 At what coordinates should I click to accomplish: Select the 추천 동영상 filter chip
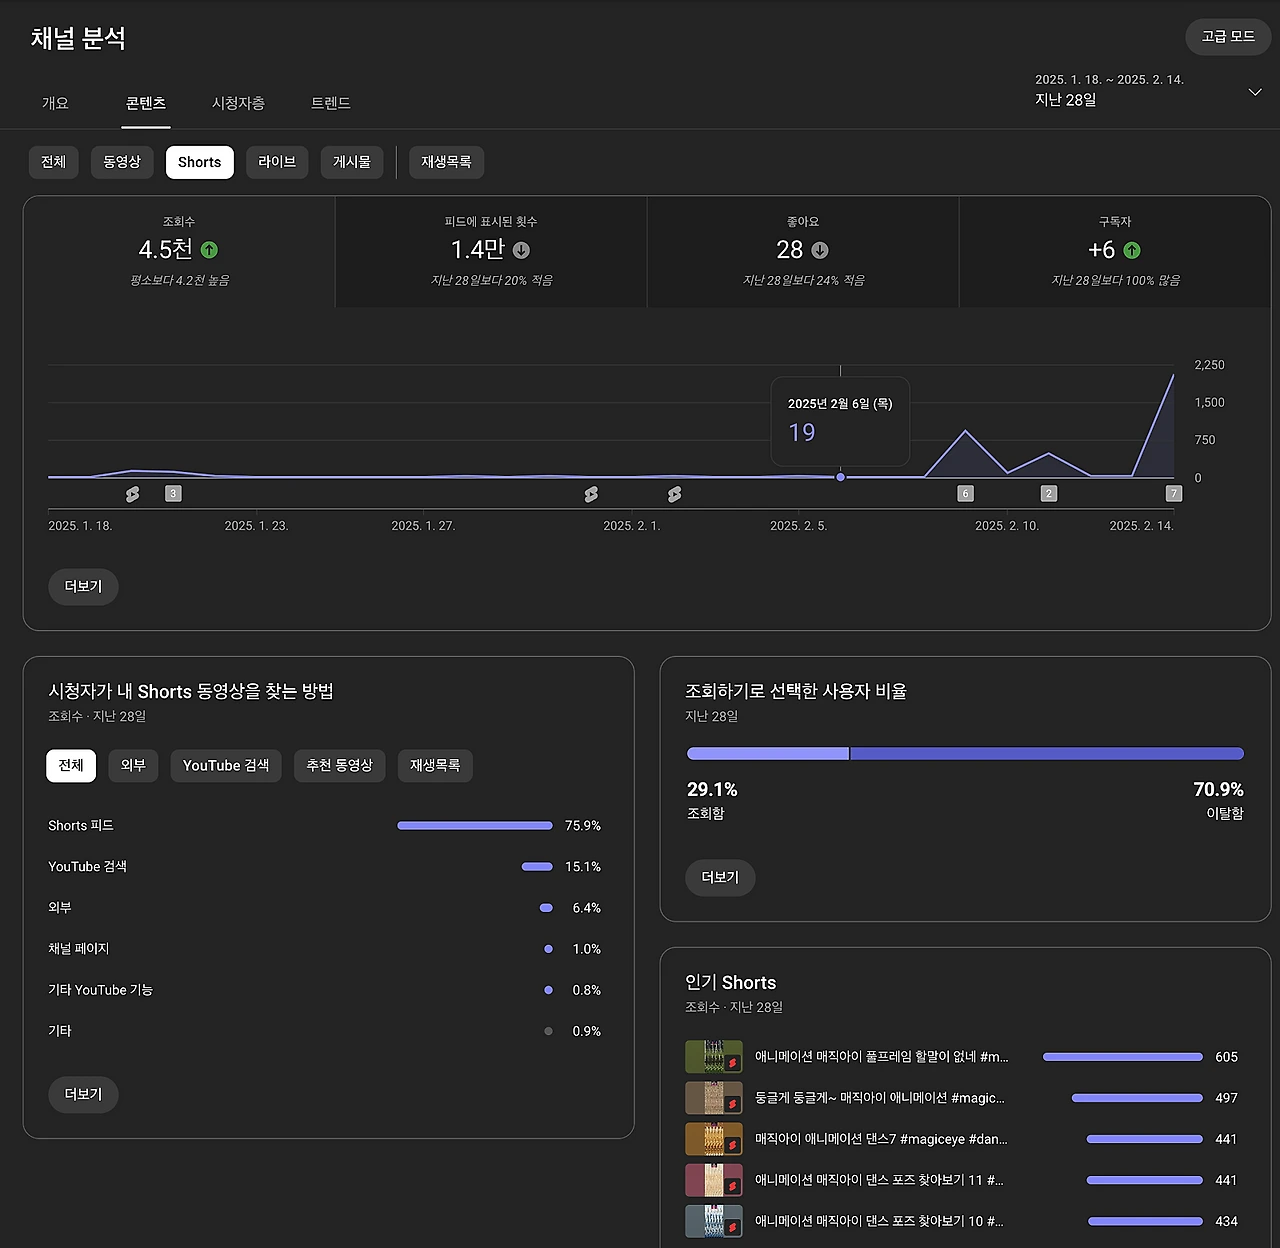339,766
